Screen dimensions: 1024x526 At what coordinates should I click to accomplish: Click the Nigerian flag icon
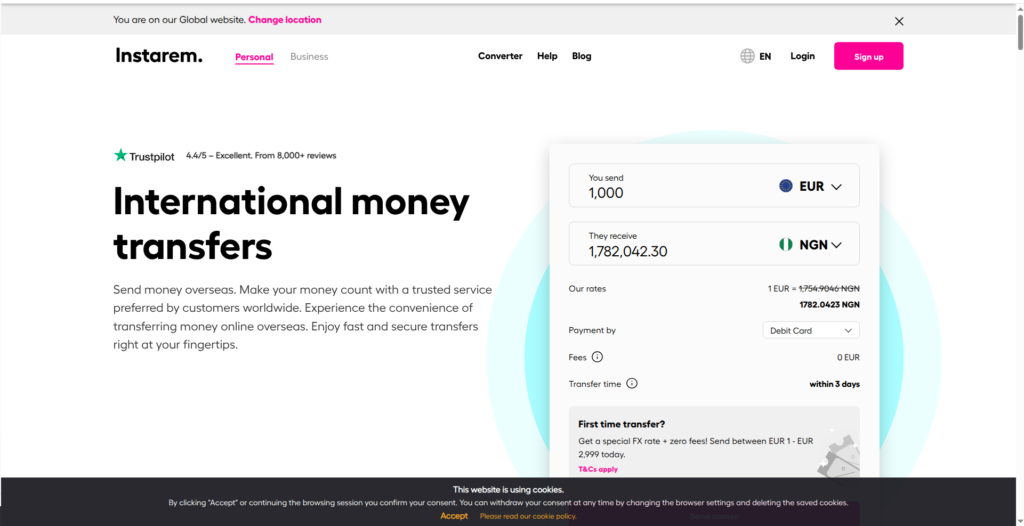pyautogui.click(x=786, y=244)
